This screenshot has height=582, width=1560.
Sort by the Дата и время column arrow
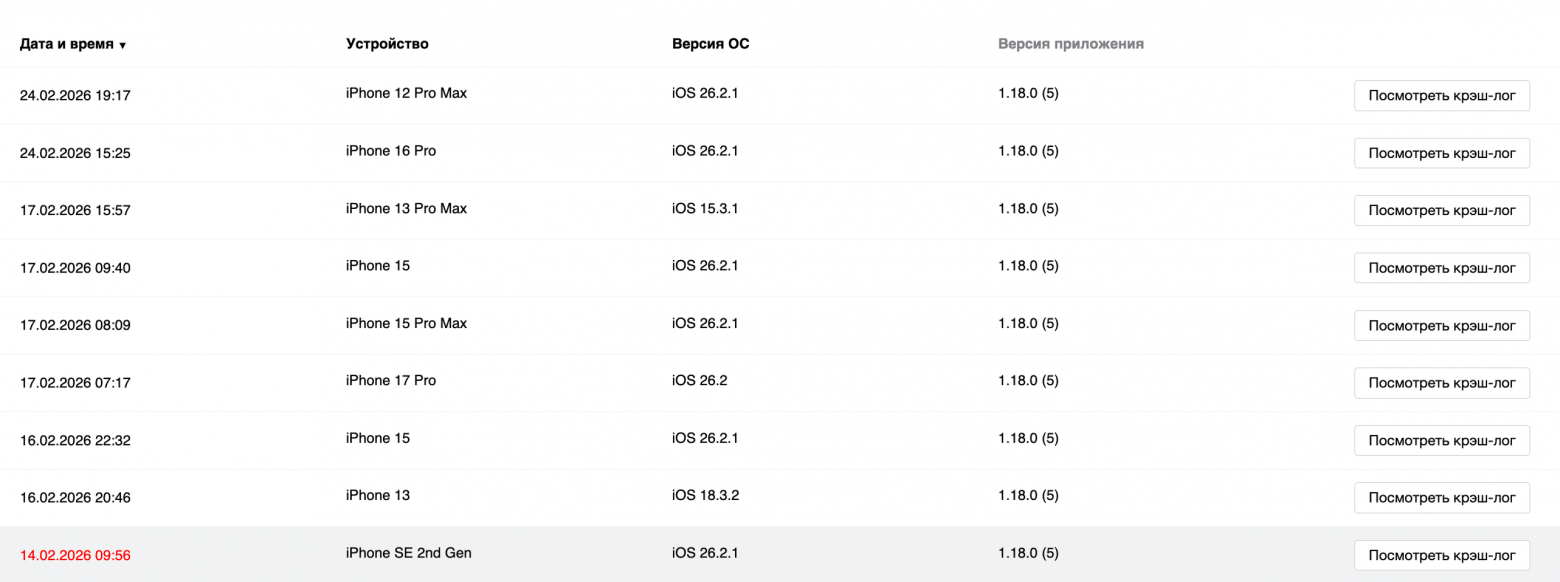[x=122, y=45]
